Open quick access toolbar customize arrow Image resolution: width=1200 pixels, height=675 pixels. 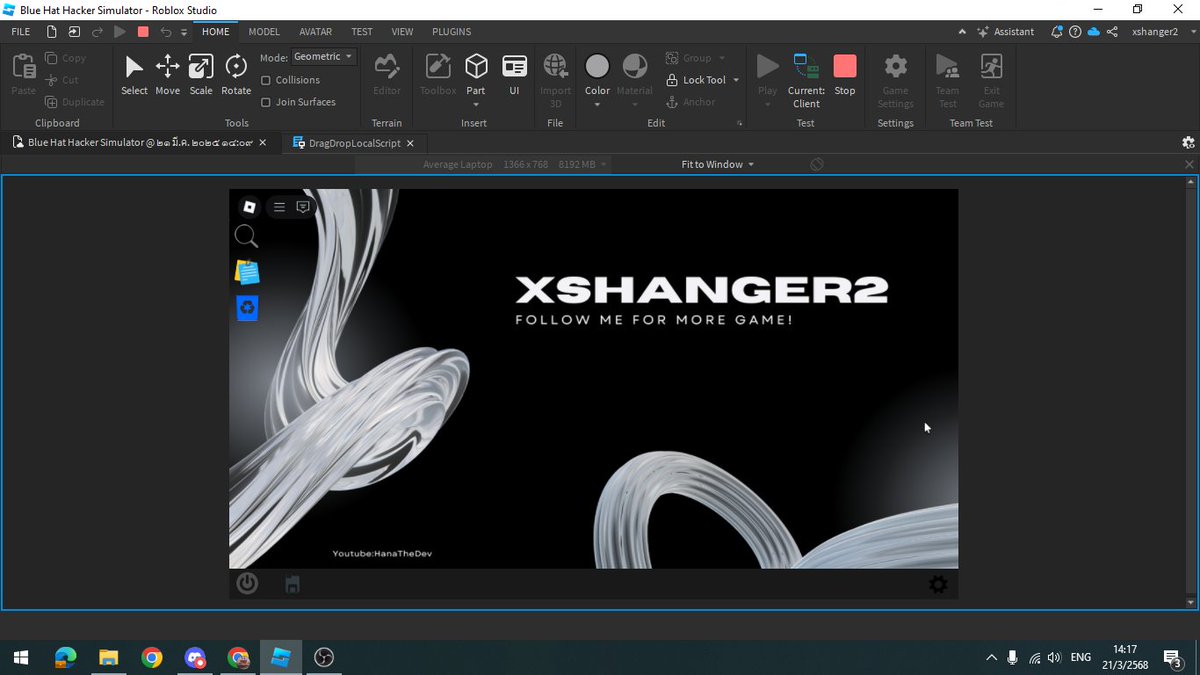[x=184, y=32]
